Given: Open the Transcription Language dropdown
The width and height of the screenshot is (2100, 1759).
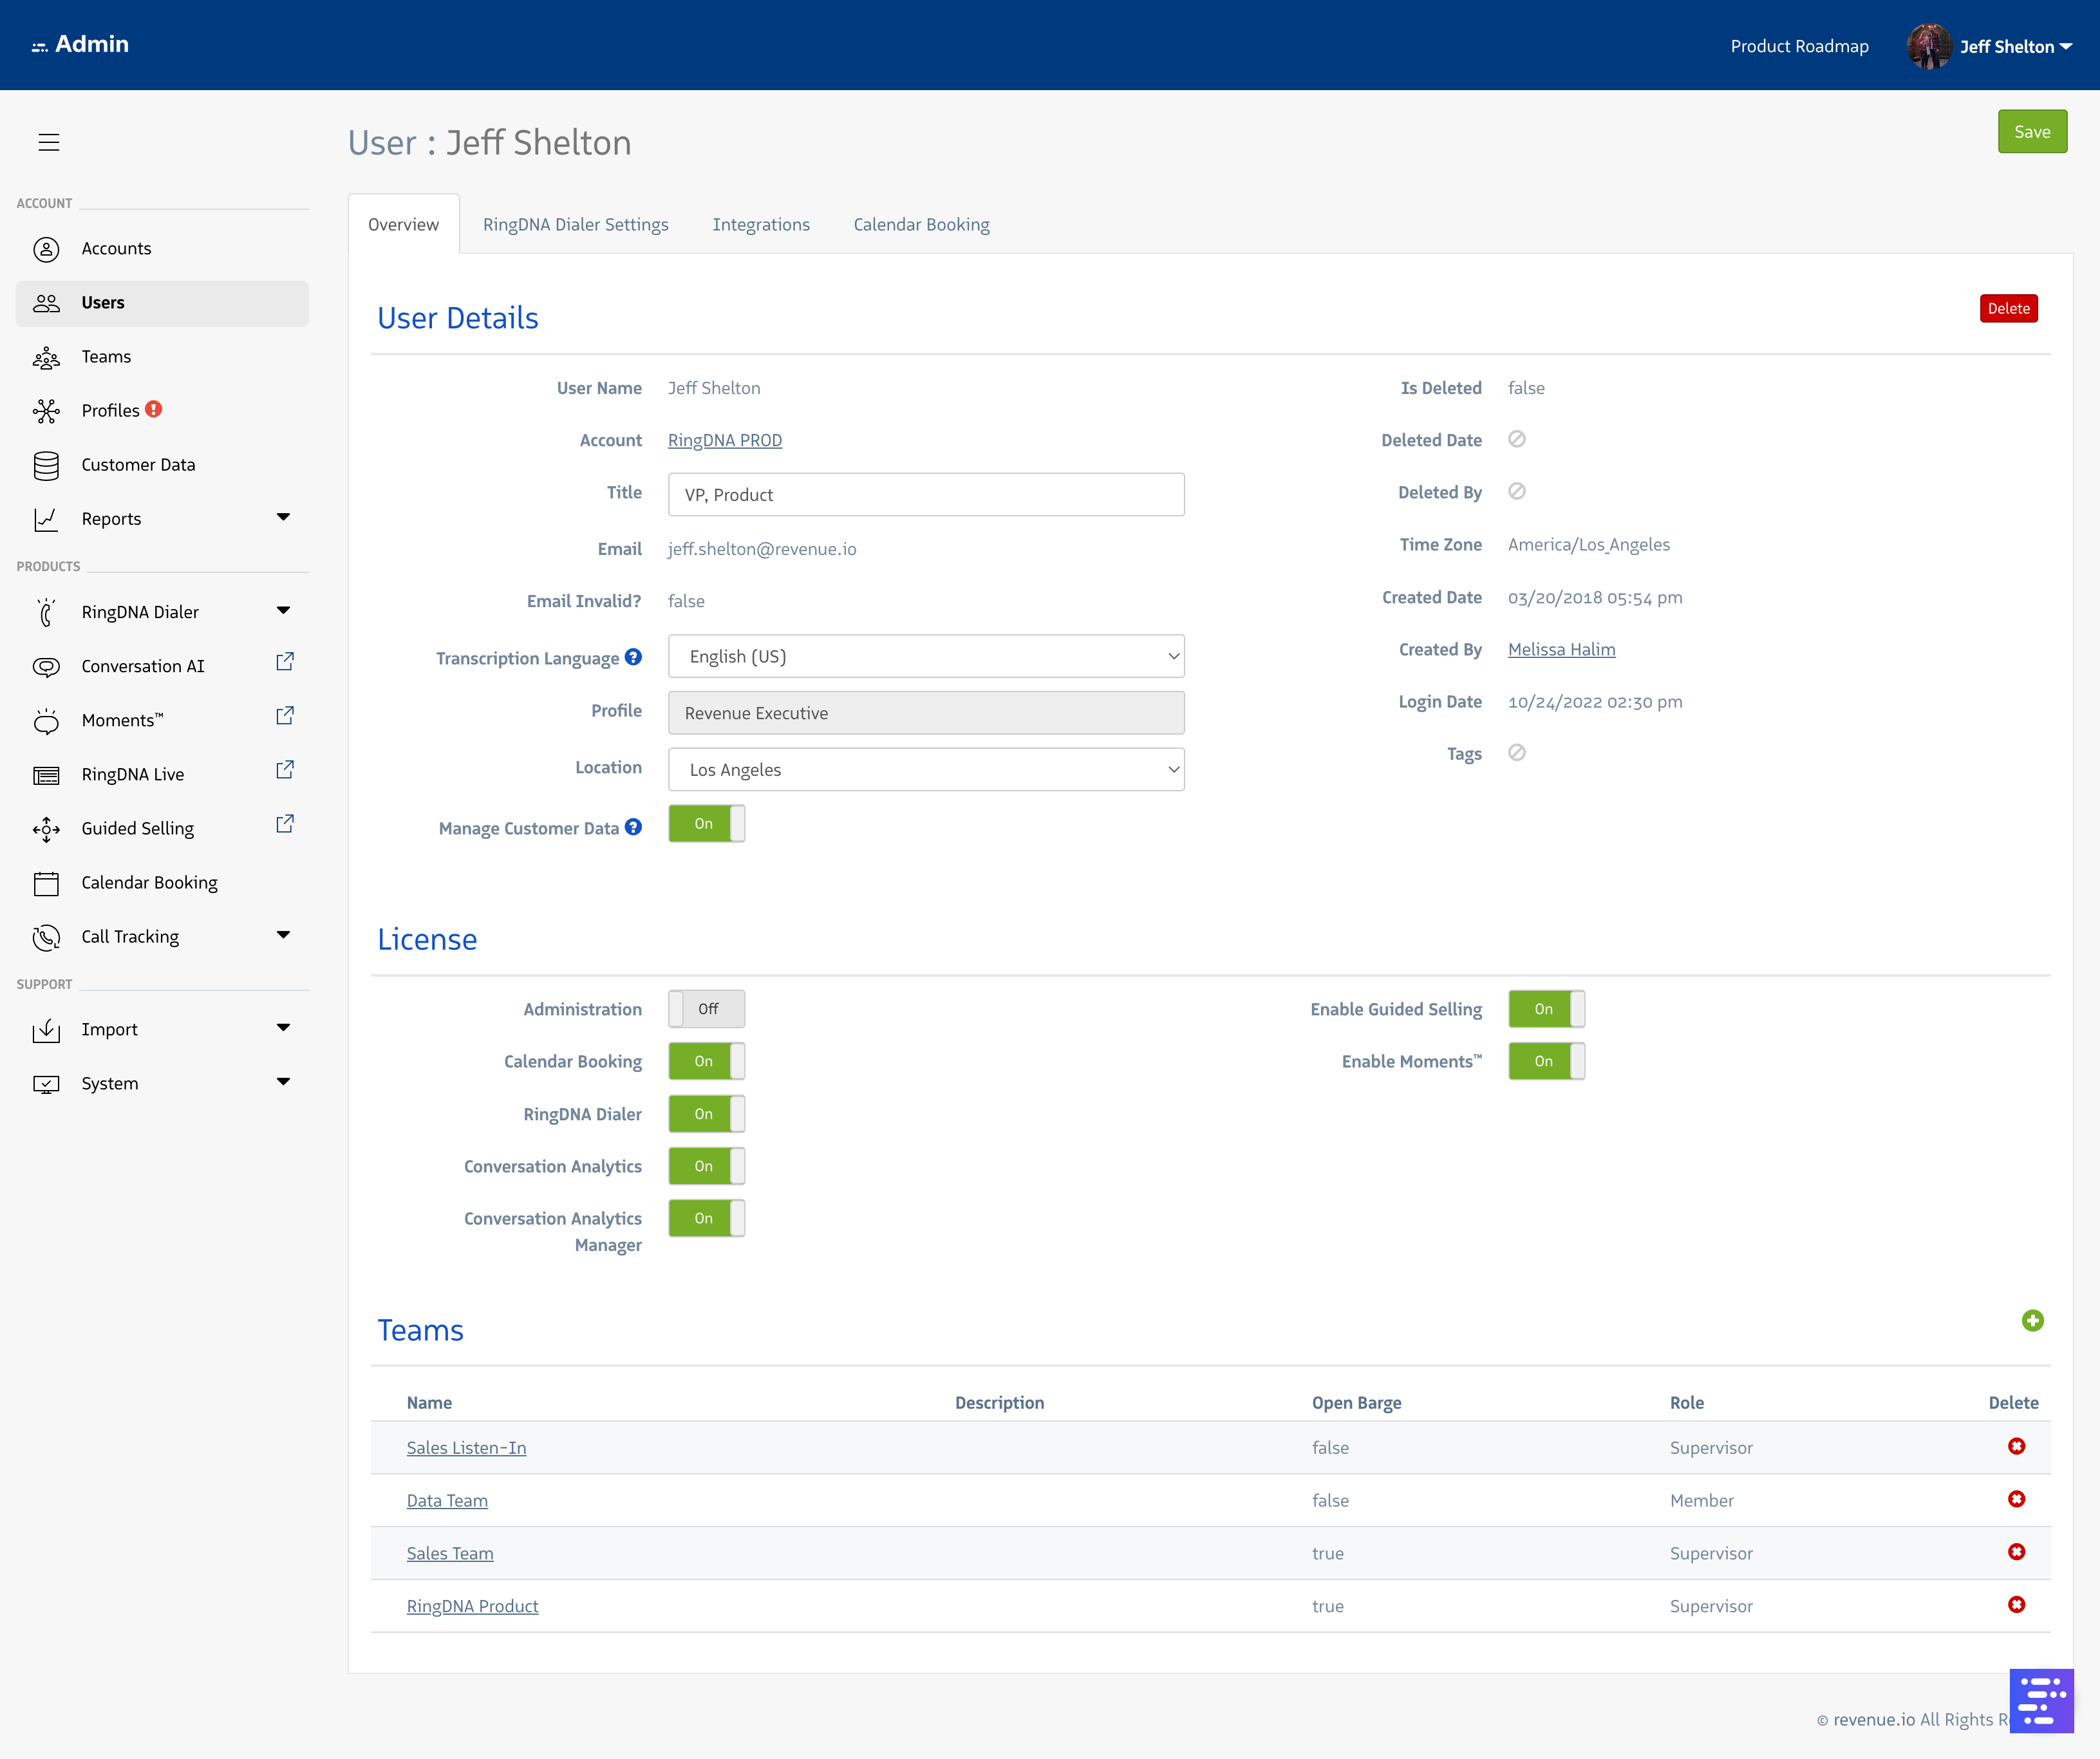Looking at the screenshot, I should (x=926, y=657).
